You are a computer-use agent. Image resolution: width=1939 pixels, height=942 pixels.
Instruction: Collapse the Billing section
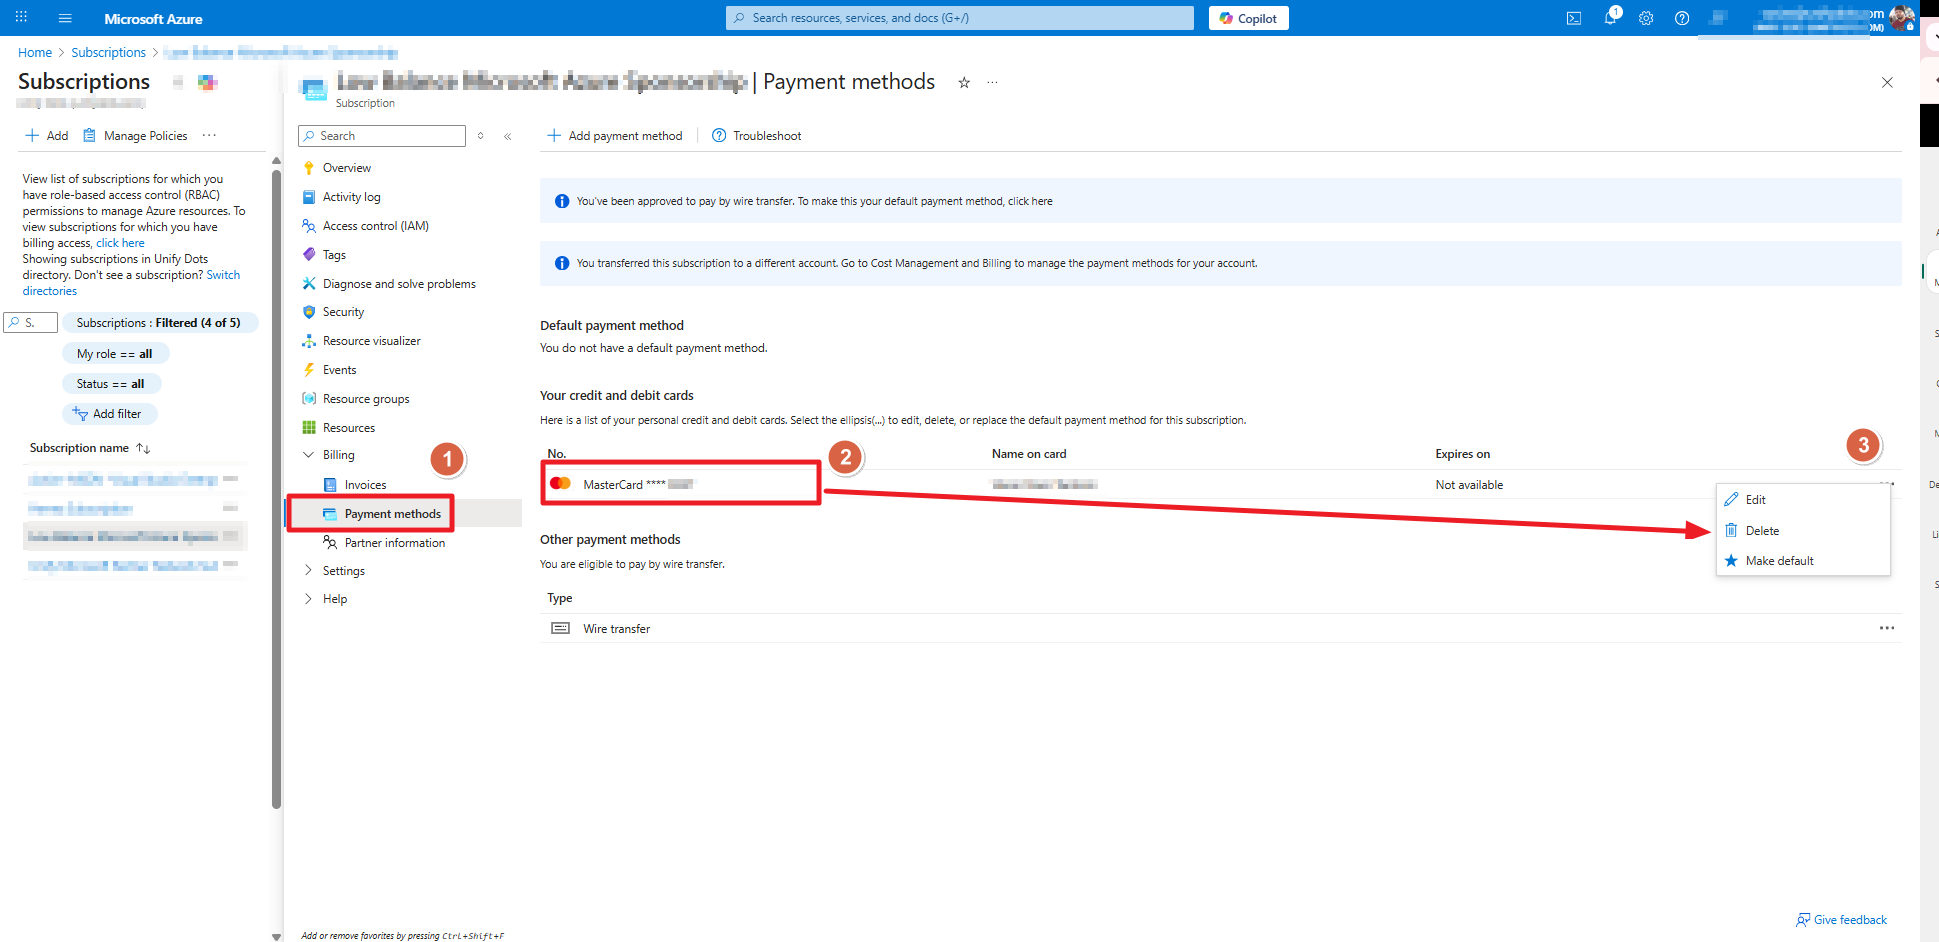308,454
